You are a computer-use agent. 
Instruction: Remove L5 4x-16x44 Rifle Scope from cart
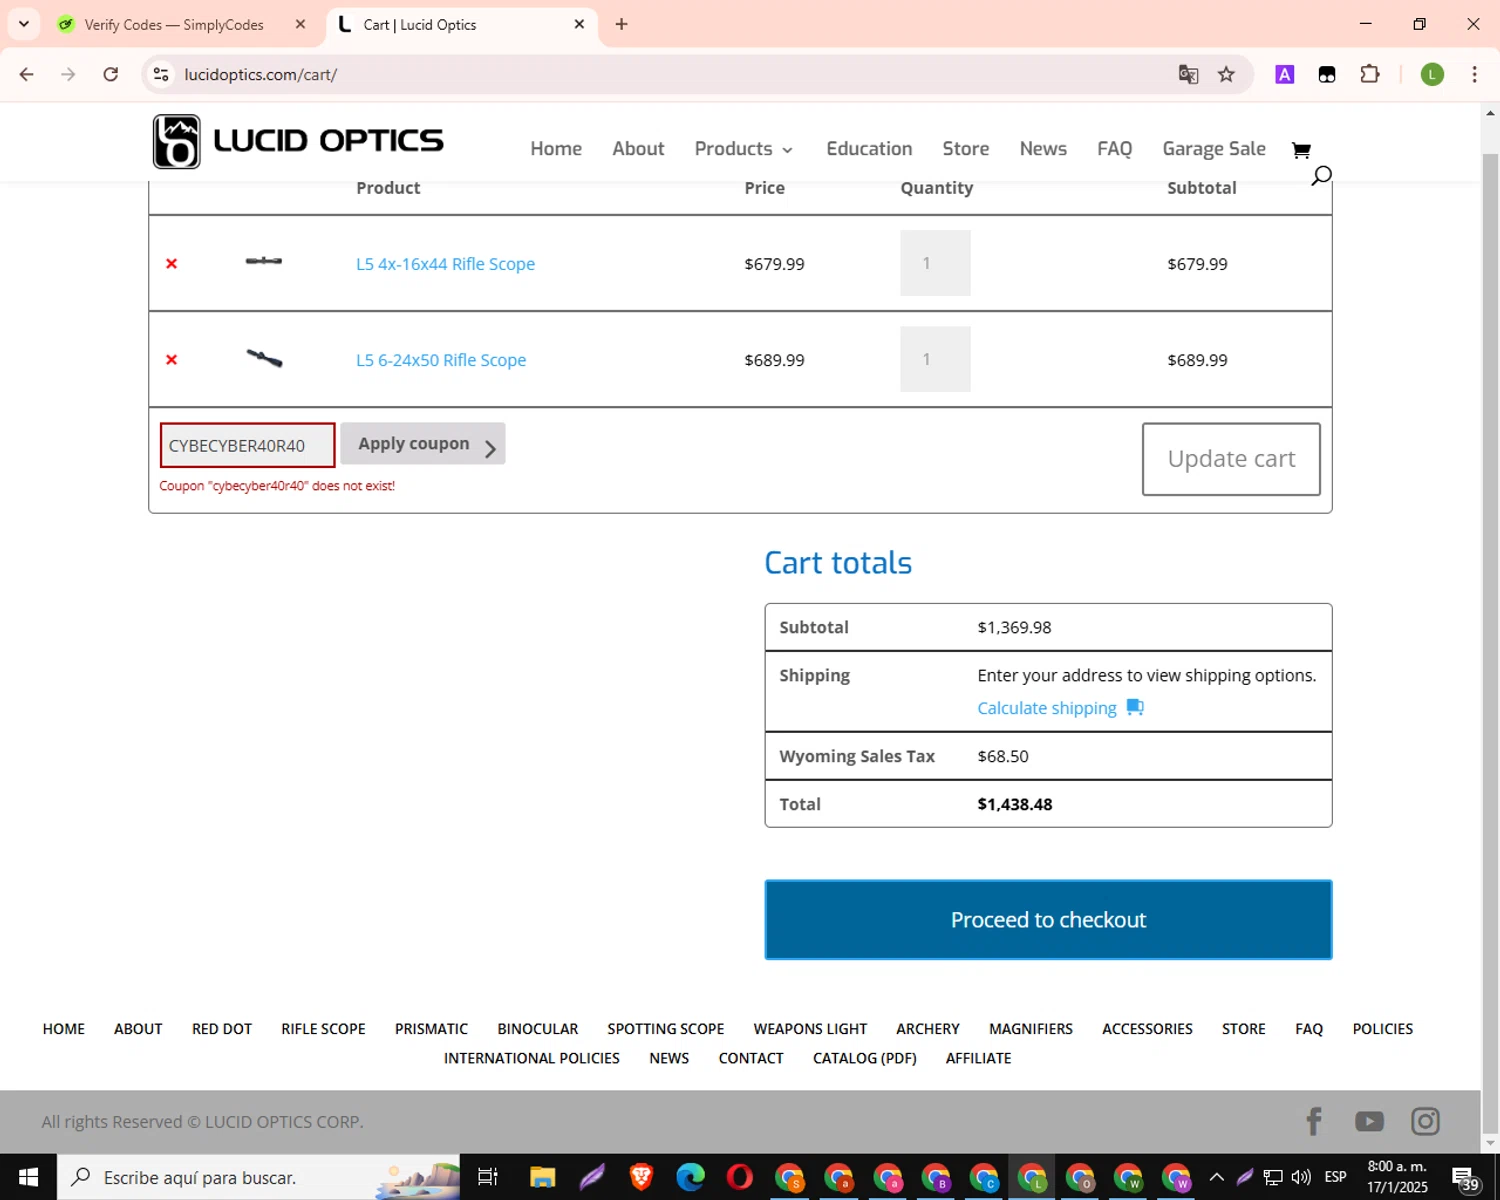click(x=171, y=264)
